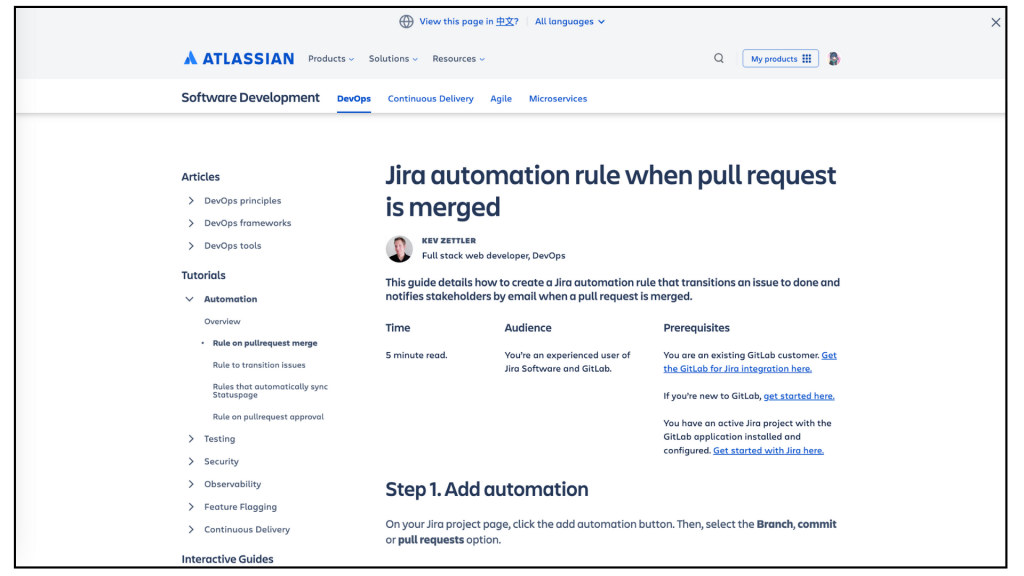Open the search magnifier icon
The image size is (1024, 576).
(718, 58)
